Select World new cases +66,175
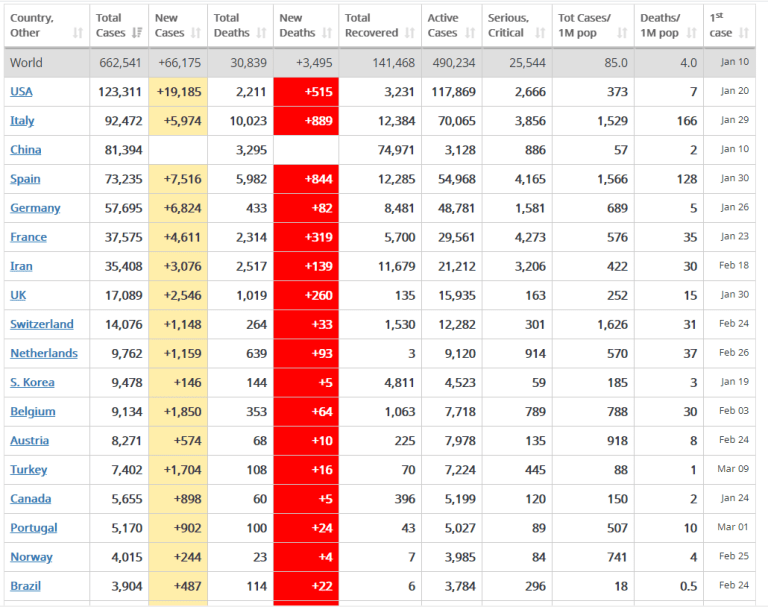The height and width of the screenshot is (607, 768). pyautogui.click(x=180, y=63)
